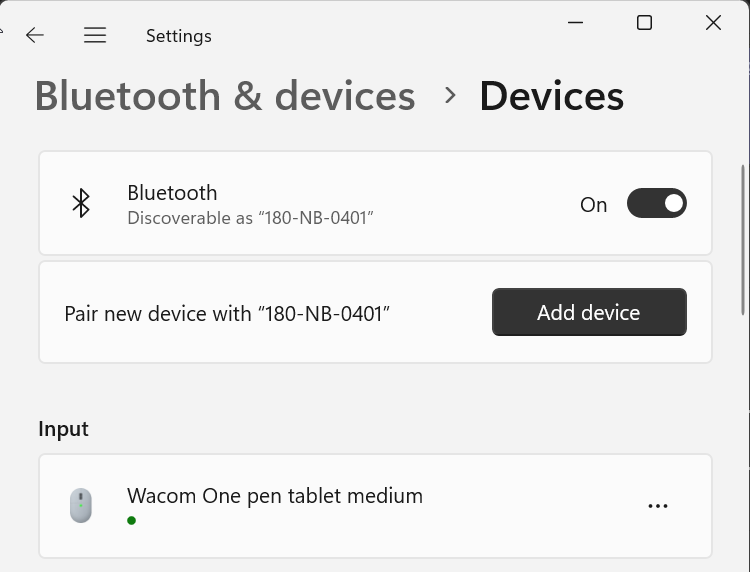Click the Input section heading
The image size is (750, 572).
[63, 429]
